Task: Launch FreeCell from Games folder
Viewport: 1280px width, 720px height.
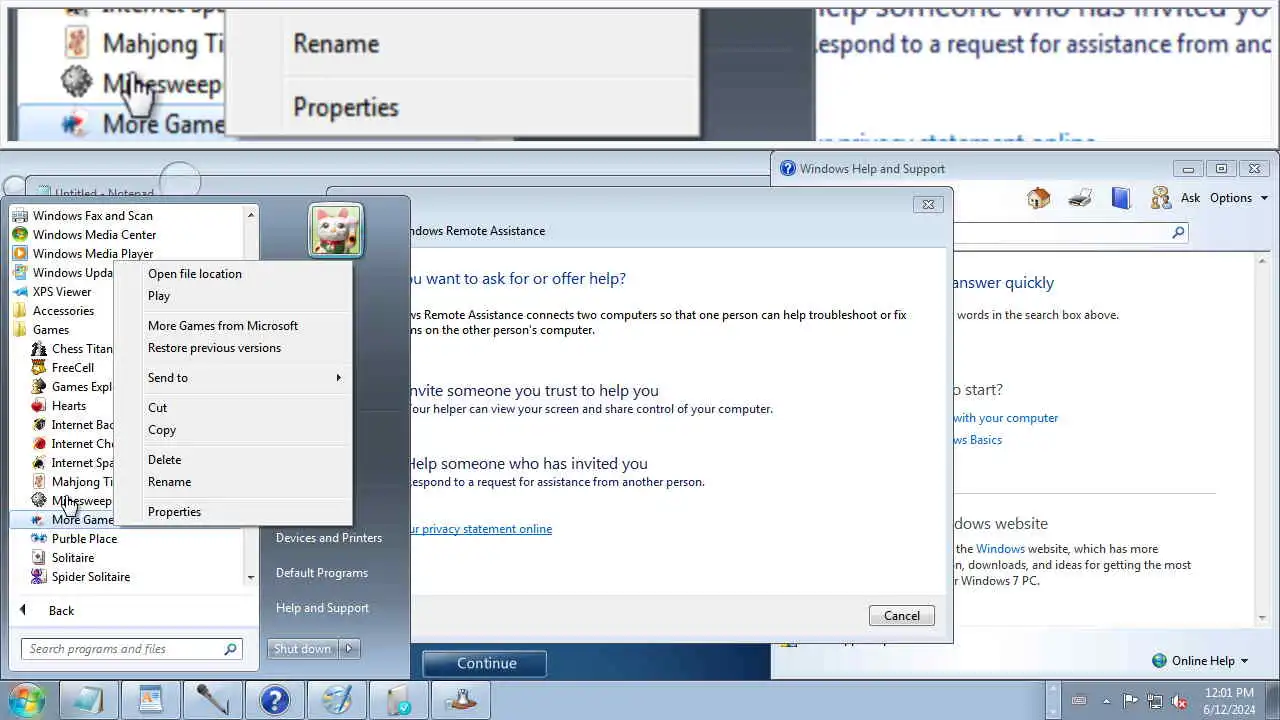Action: point(72,367)
